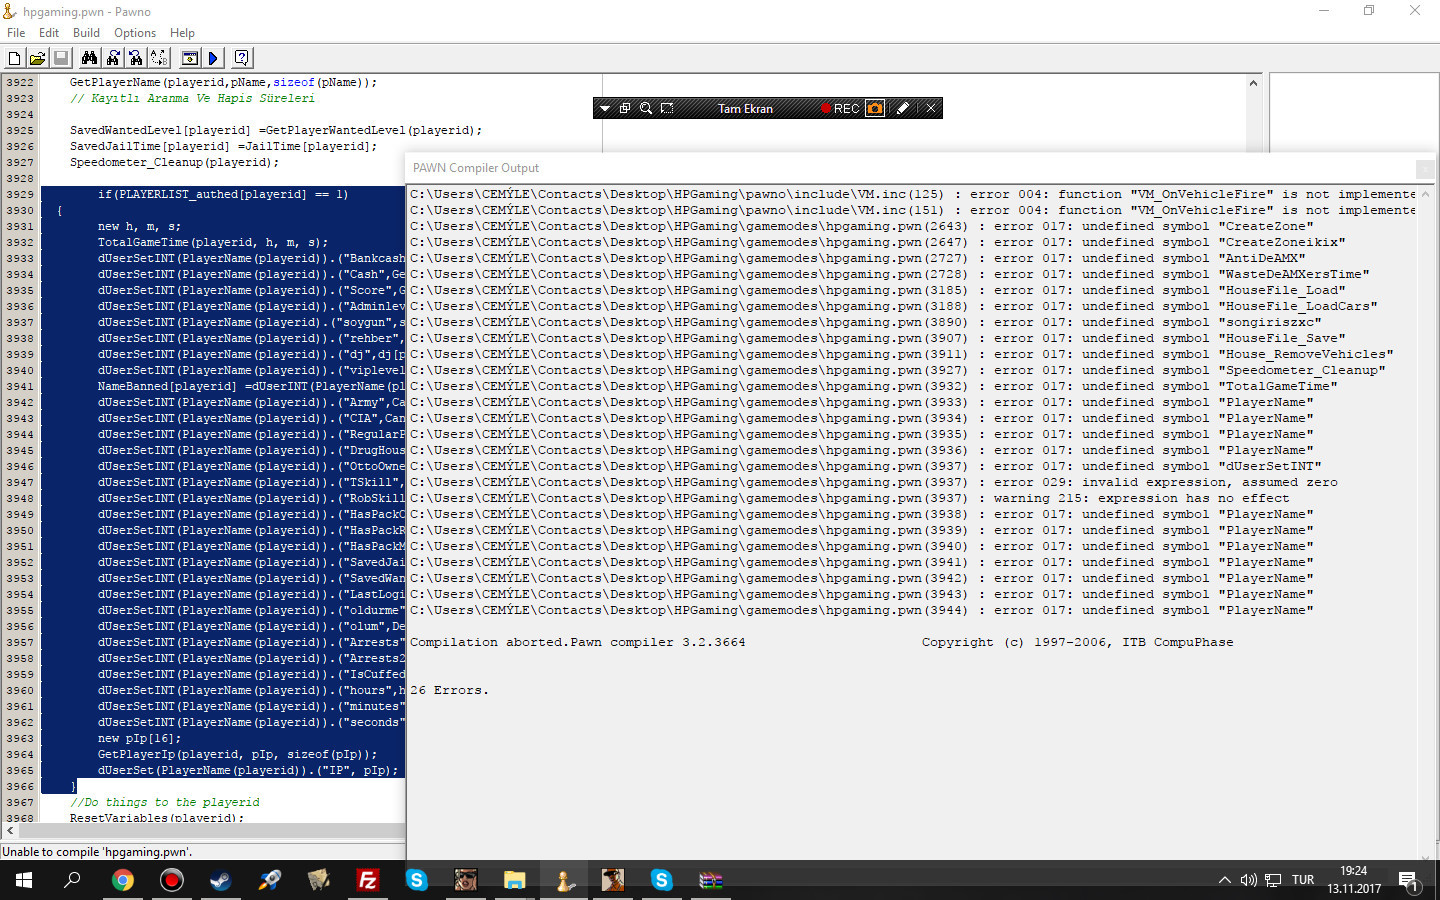Click the error 029 invalid expression line
Image resolution: width=1440 pixels, height=900 pixels.
(x=873, y=482)
